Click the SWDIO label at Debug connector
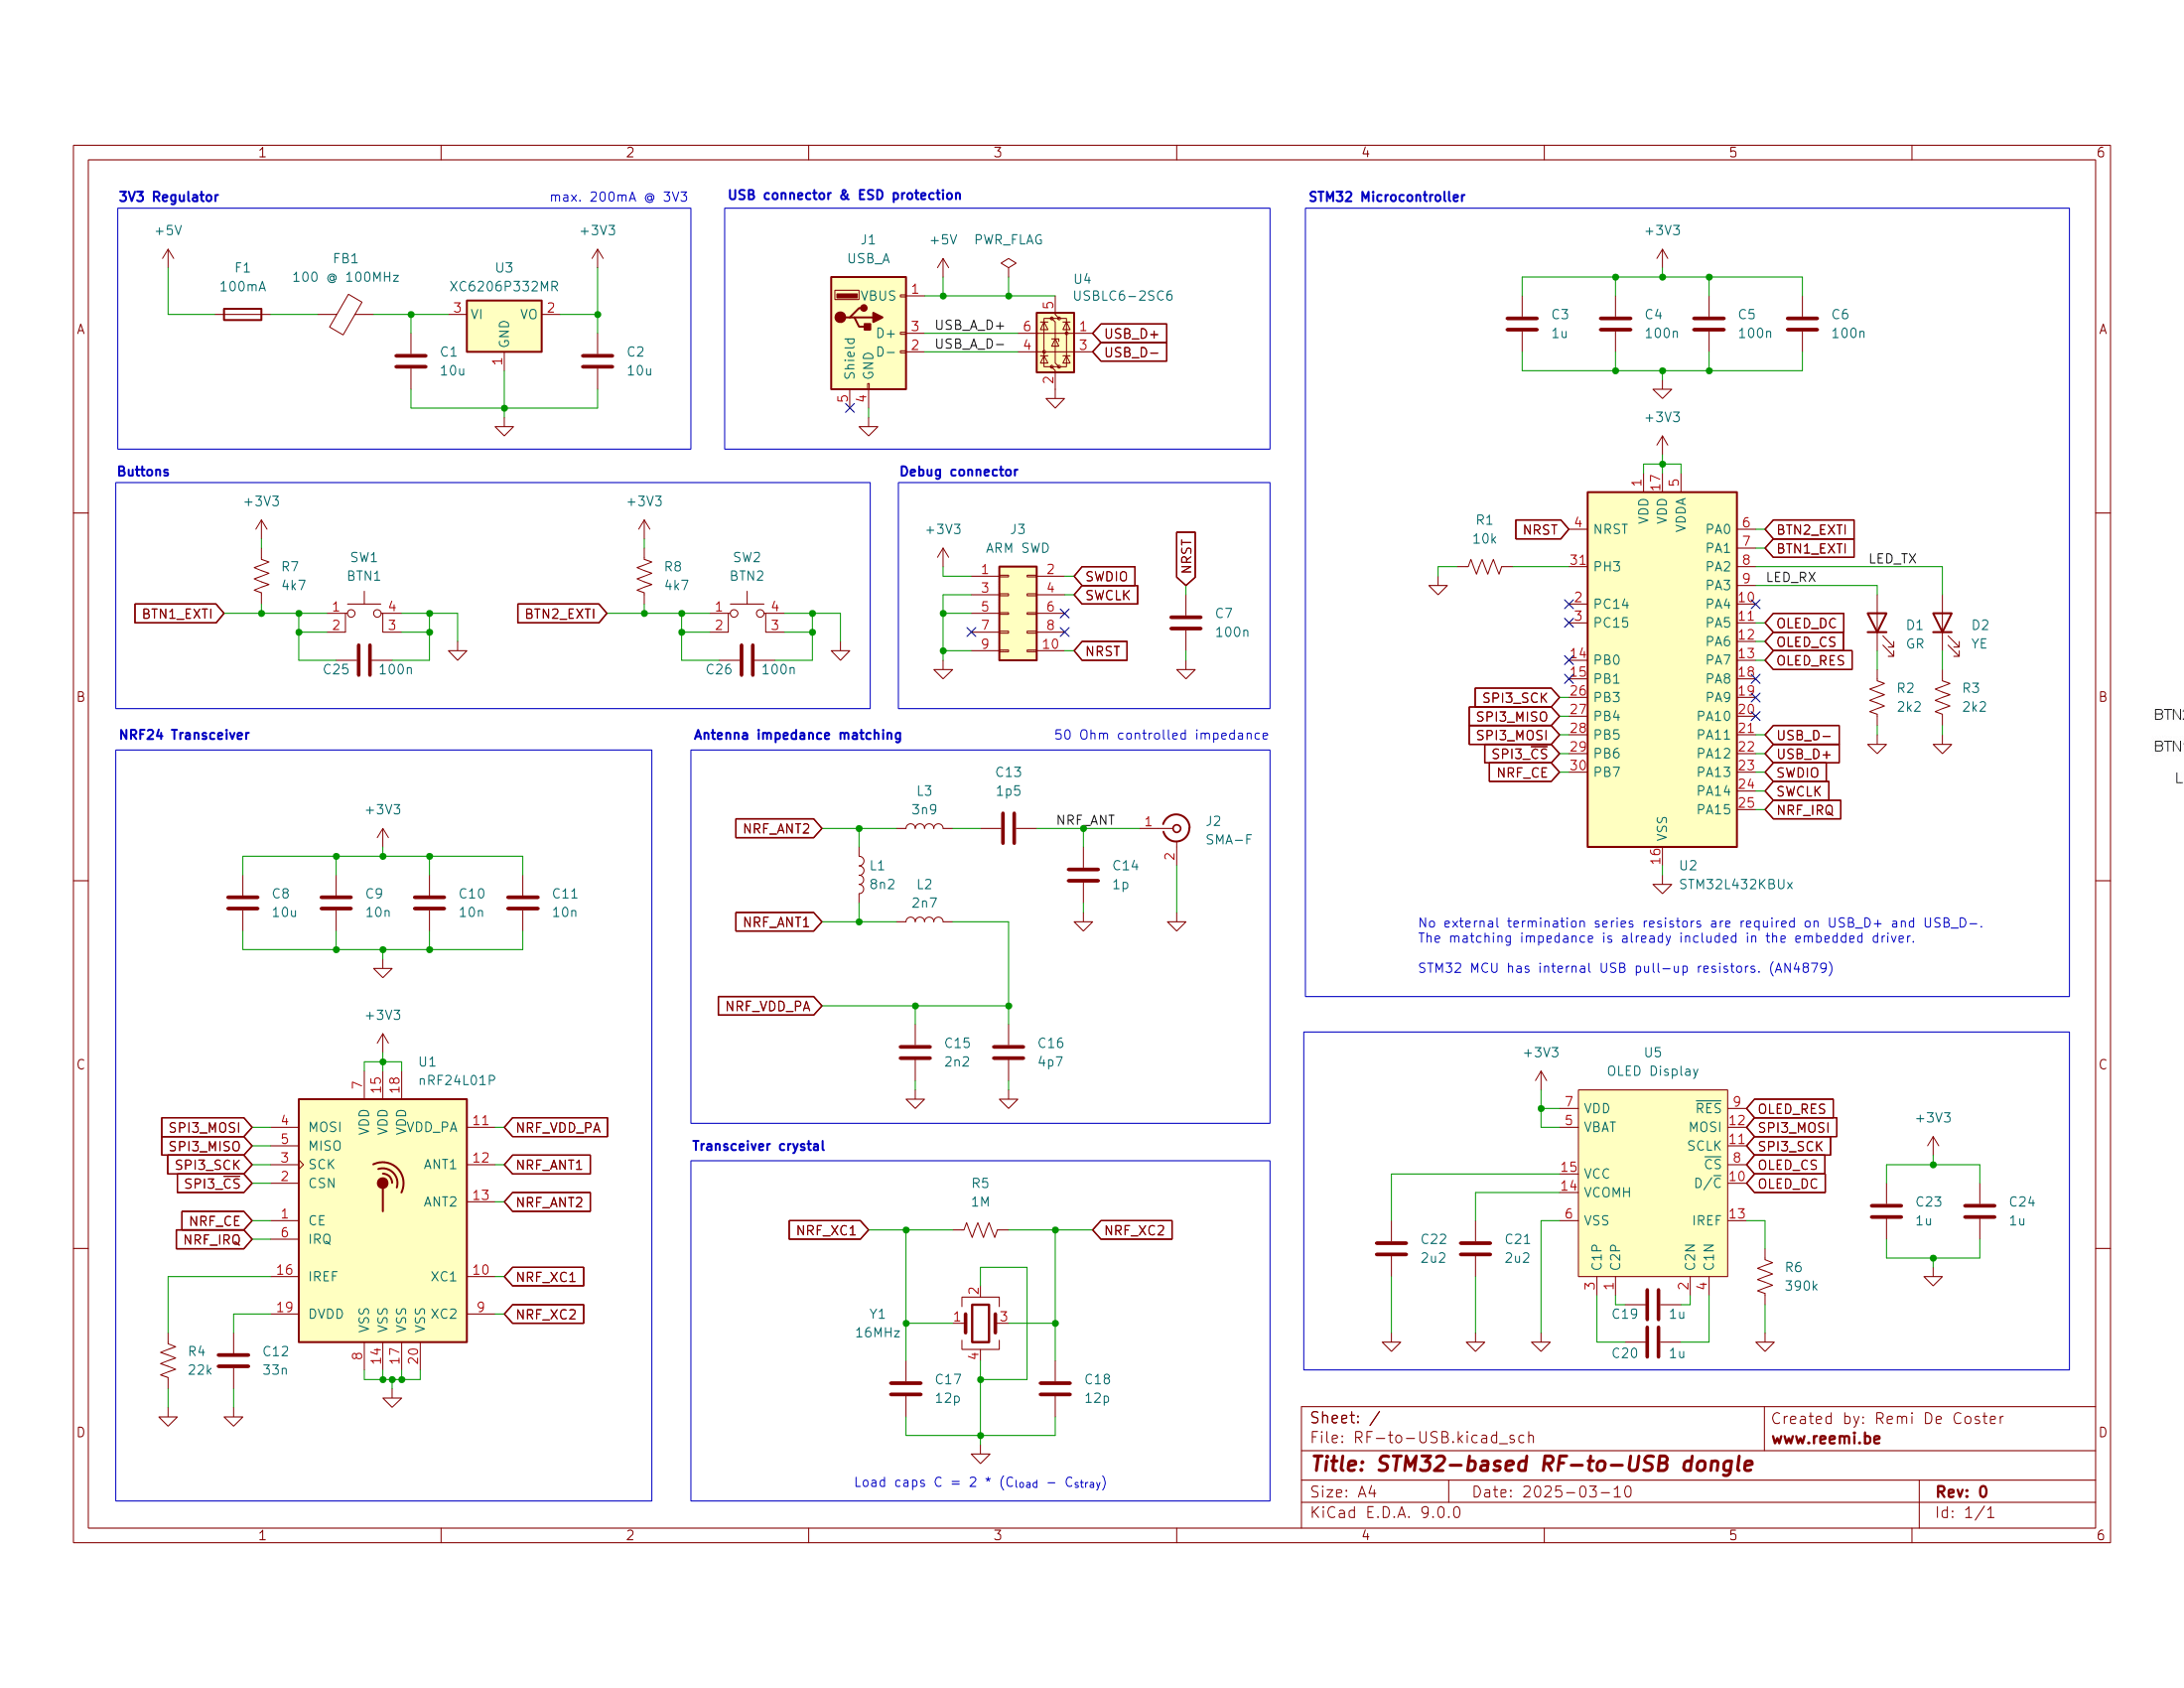 [1105, 576]
